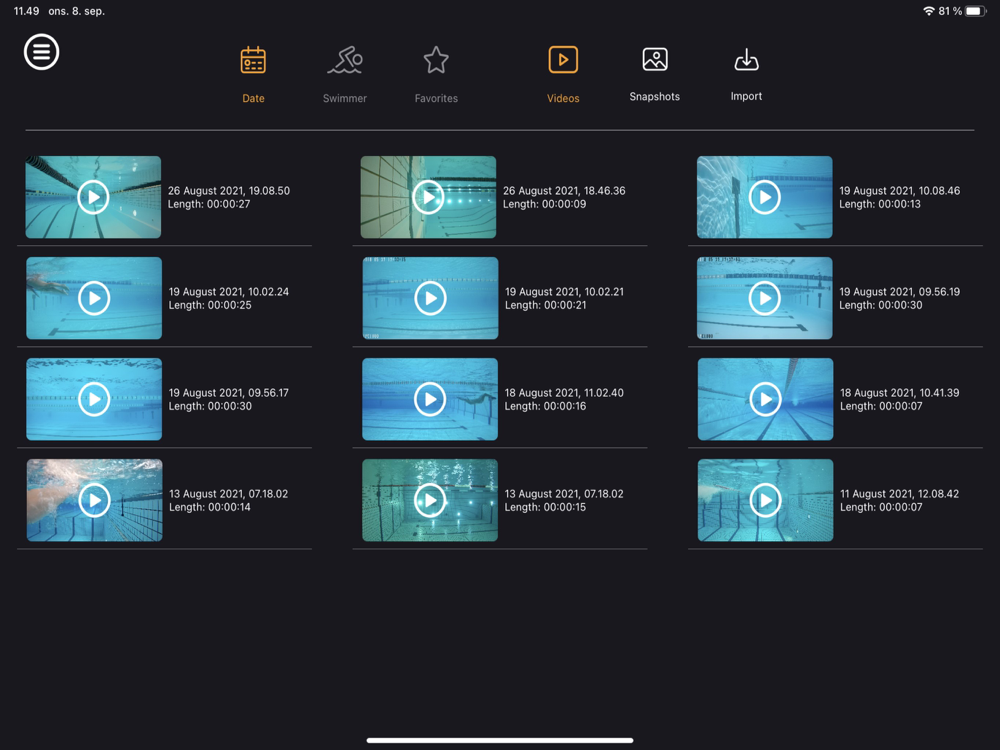This screenshot has width=1000, height=750.
Task: Play video from 19 August 2021, 10.02.21
Action: pyautogui.click(x=430, y=298)
